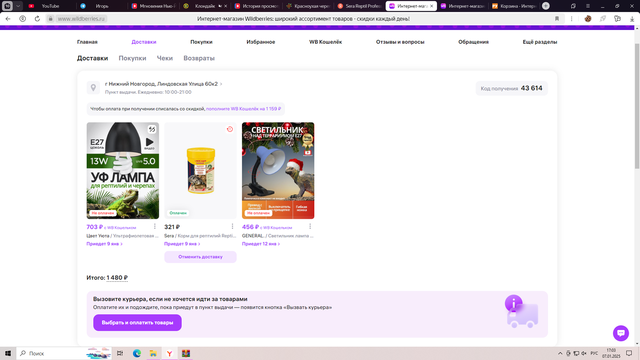The image size is (640, 360).
Task: Open the 3-dot menu of the 321 ₽ Sera feed
Action: pos(232,227)
